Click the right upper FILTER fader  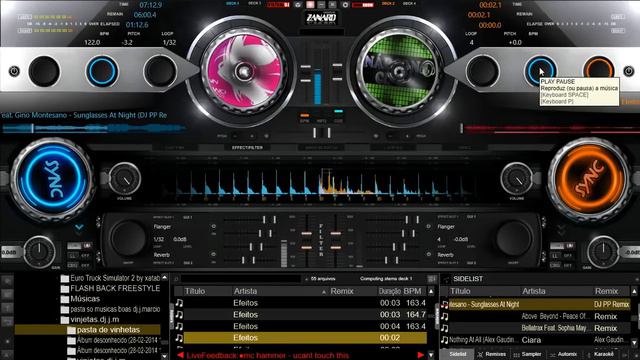(336, 233)
